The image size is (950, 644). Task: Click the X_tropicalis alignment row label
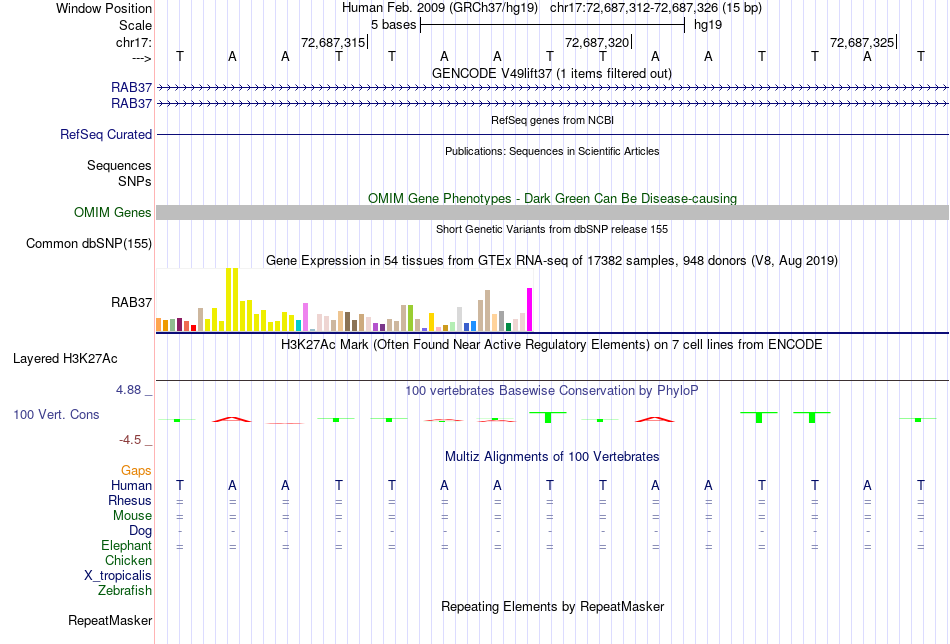click(x=118, y=576)
